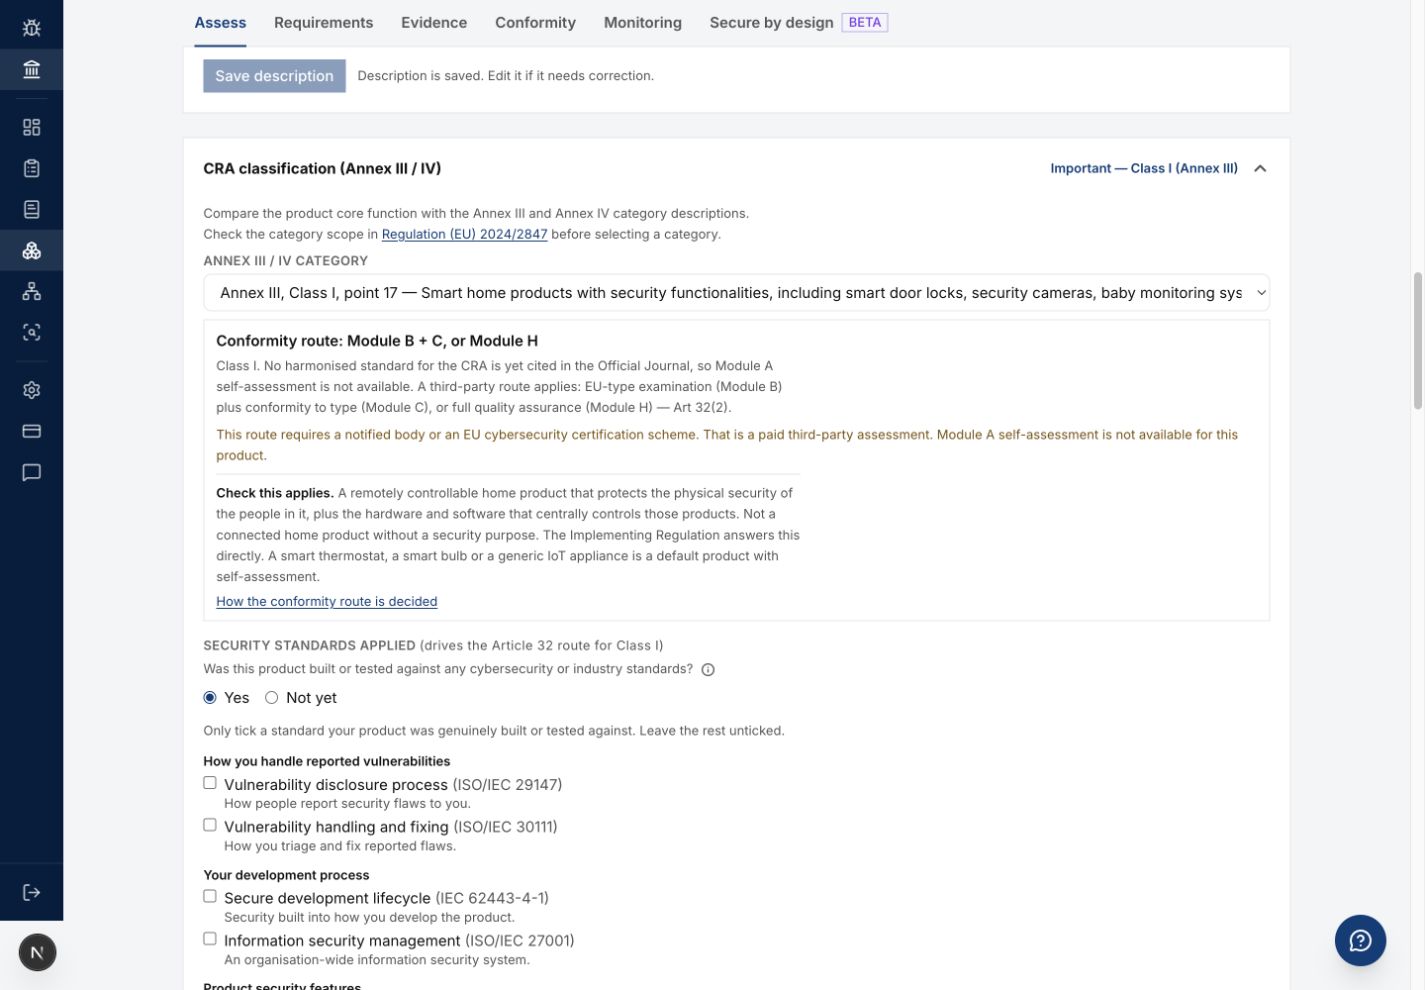Viewport: 1425px width, 990px height.
Task: Open How the conformity route is decided link
Action: coord(327,601)
